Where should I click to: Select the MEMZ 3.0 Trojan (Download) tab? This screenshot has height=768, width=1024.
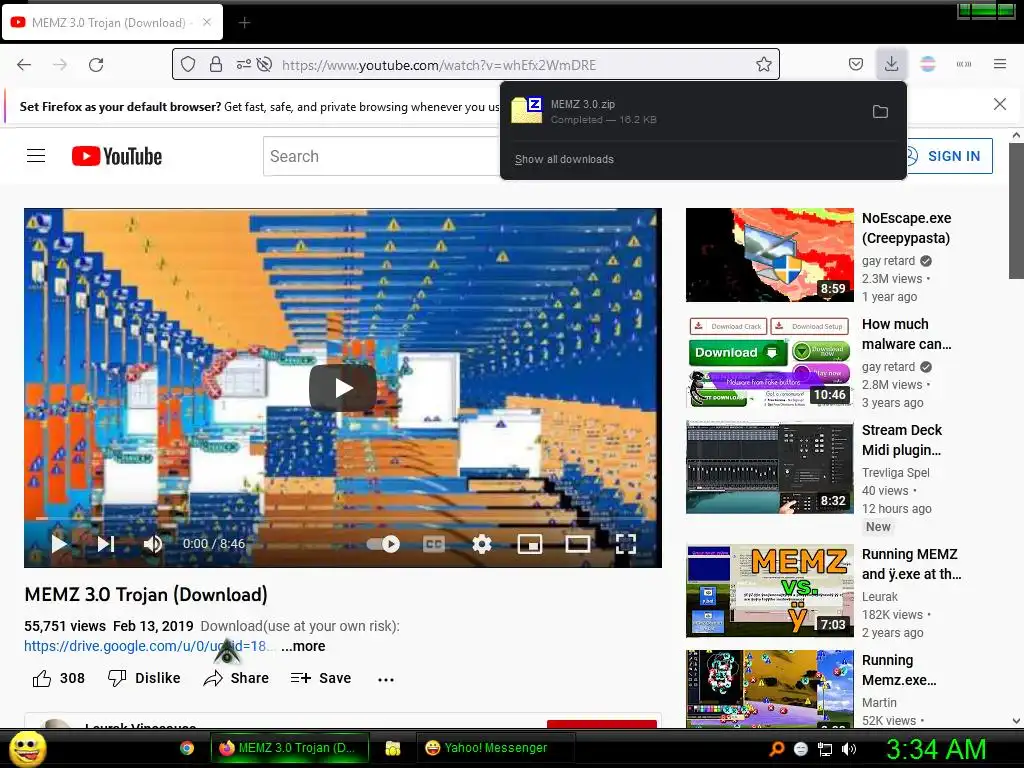[x=112, y=22]
